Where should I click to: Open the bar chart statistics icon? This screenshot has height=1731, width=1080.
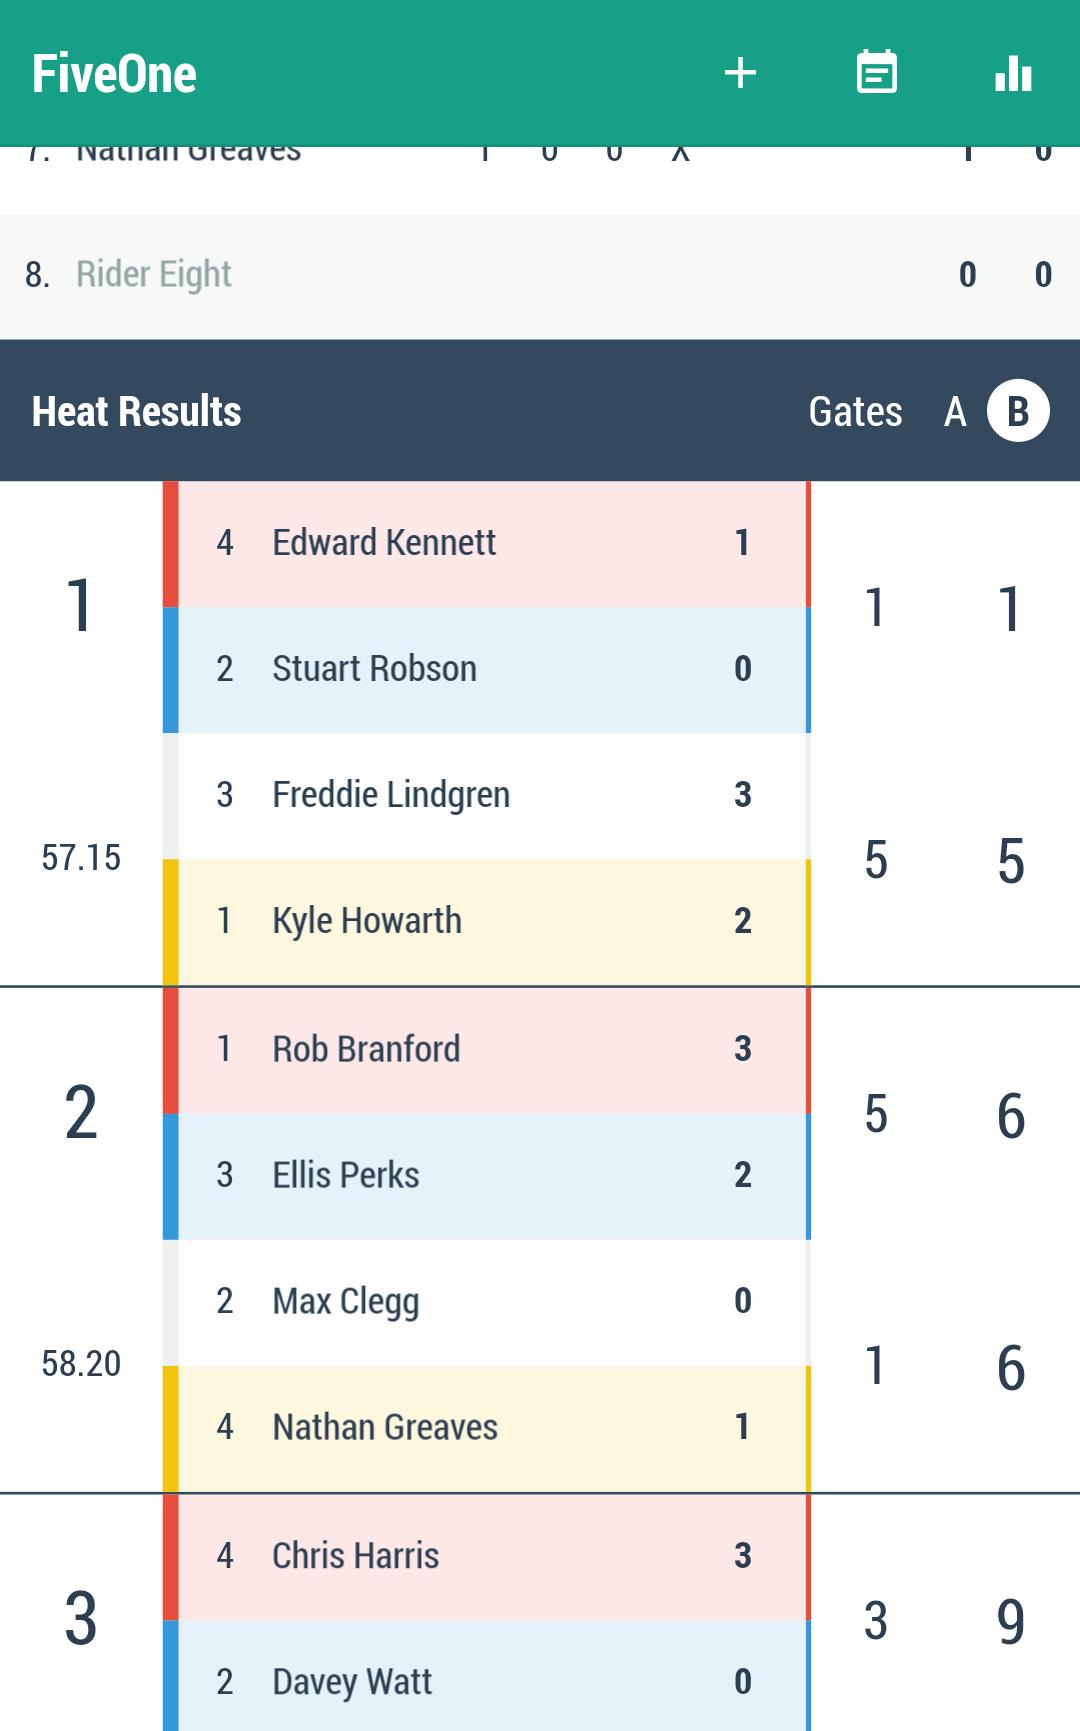[x=1013, y=73]
